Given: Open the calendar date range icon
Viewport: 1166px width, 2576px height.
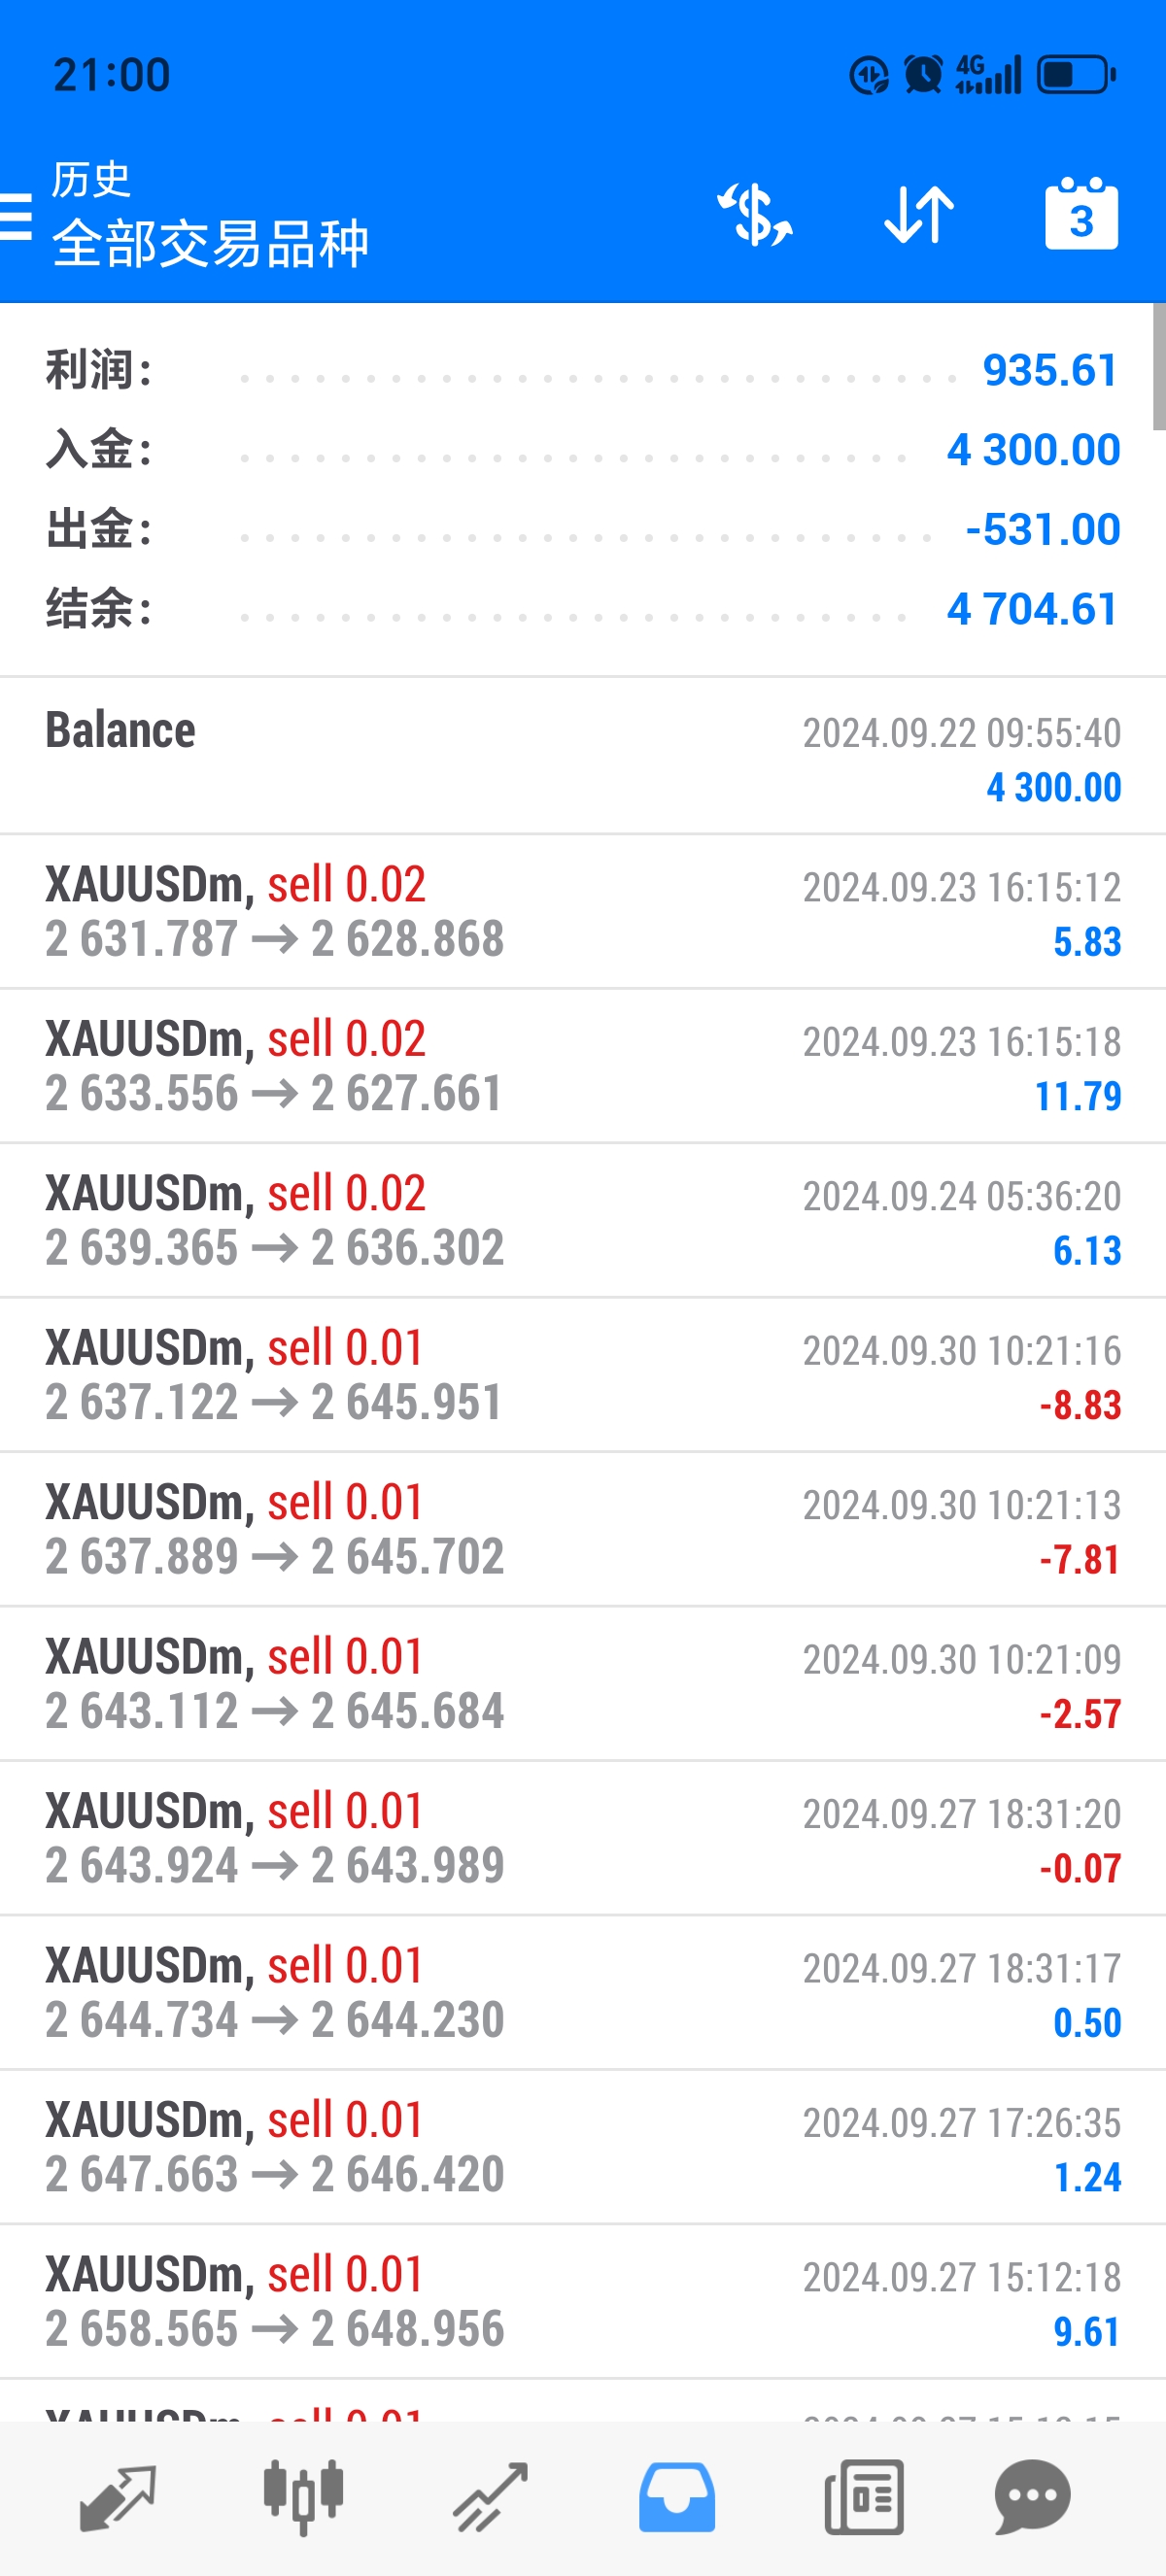Looking at the screenshot, I should (x=1081, y=214).
